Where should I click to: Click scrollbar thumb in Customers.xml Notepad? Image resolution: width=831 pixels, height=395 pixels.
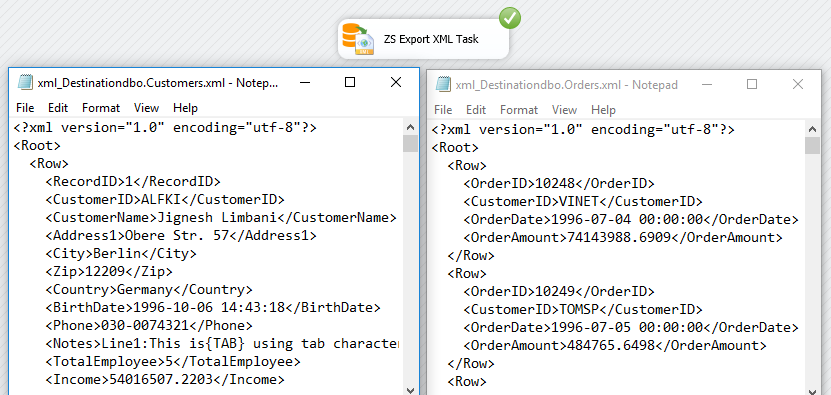[x=410, y=144]
